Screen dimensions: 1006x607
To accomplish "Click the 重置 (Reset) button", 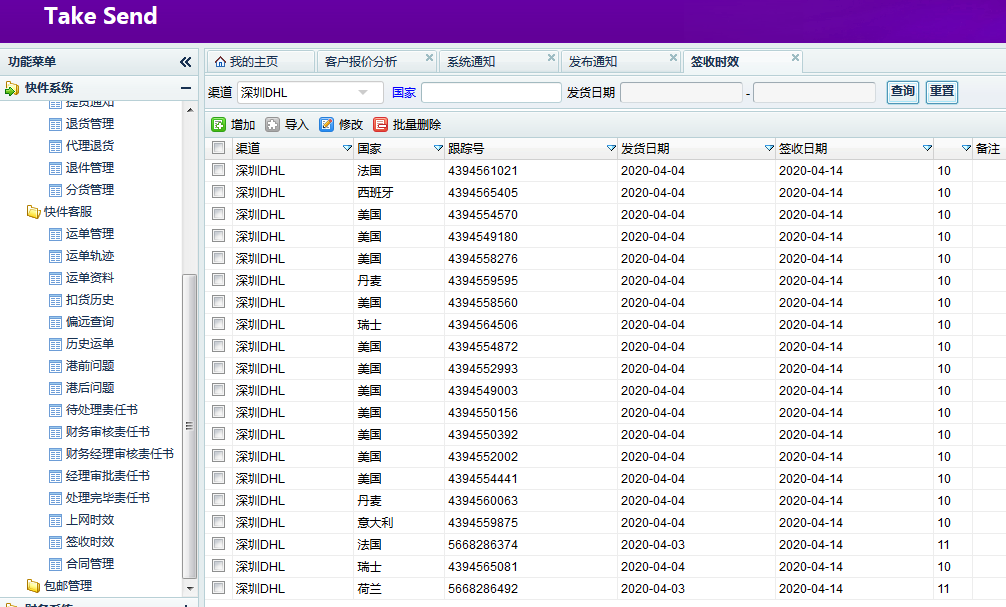I will click(x=941, y=92).
